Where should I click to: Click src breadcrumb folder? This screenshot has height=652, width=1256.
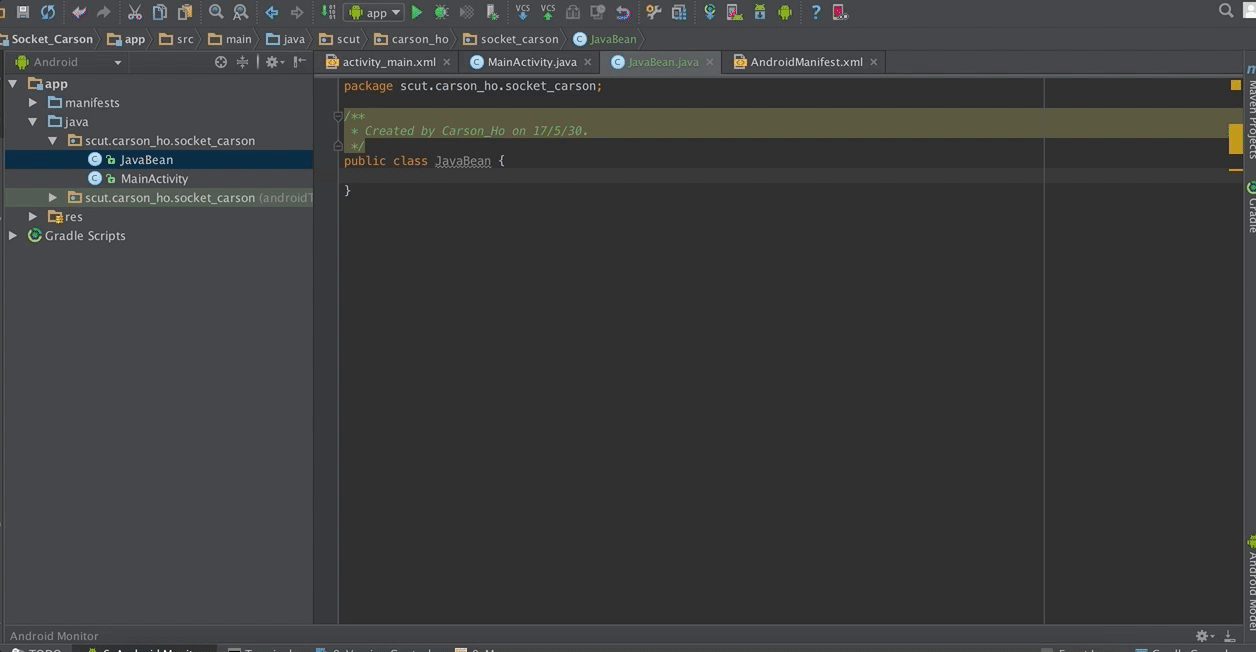[176, 39]
